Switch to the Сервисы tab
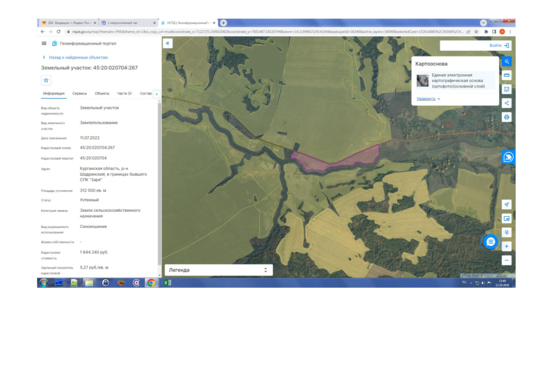 pos(79,93)
